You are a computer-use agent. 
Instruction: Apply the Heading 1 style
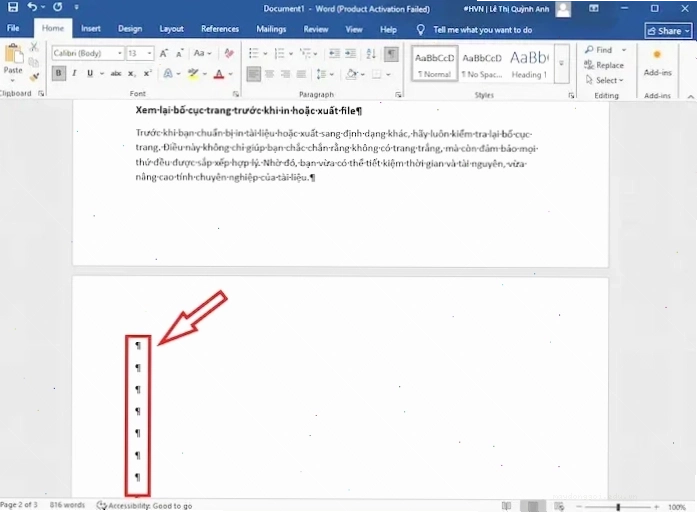click(529, 64)
